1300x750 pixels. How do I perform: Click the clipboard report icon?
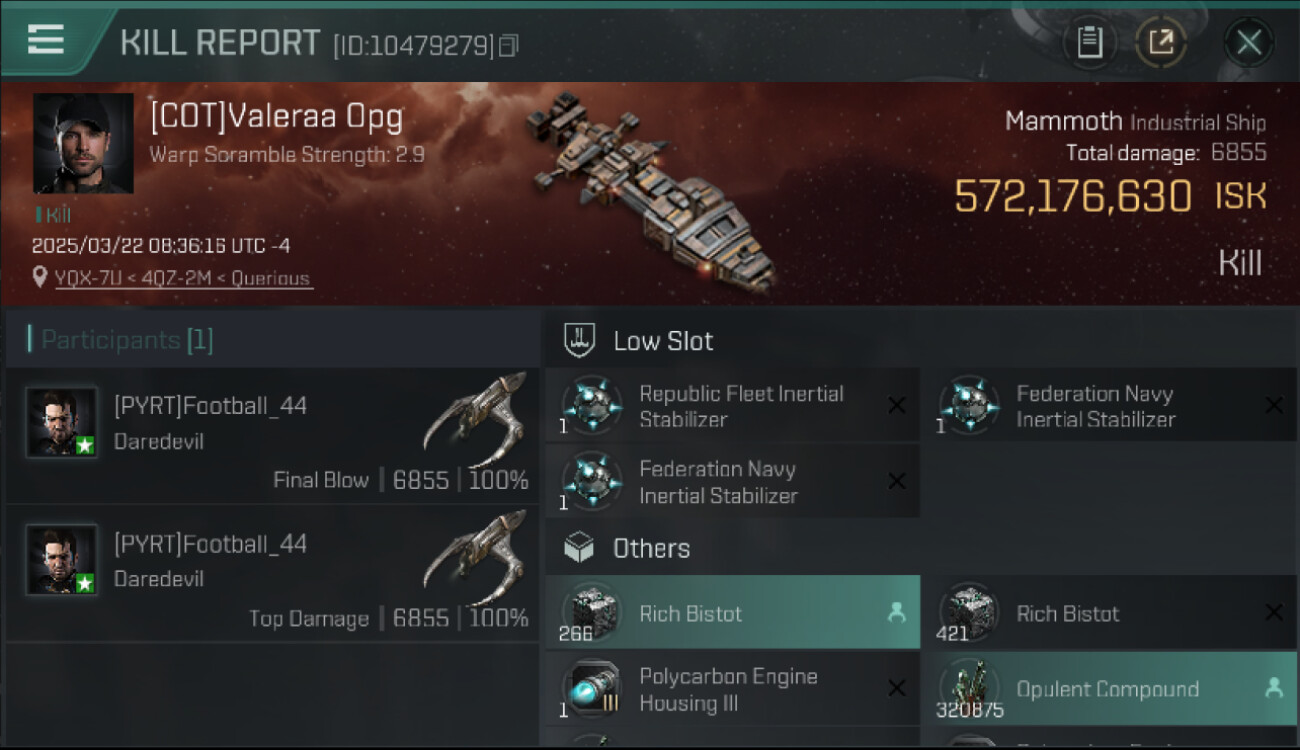1089,42
